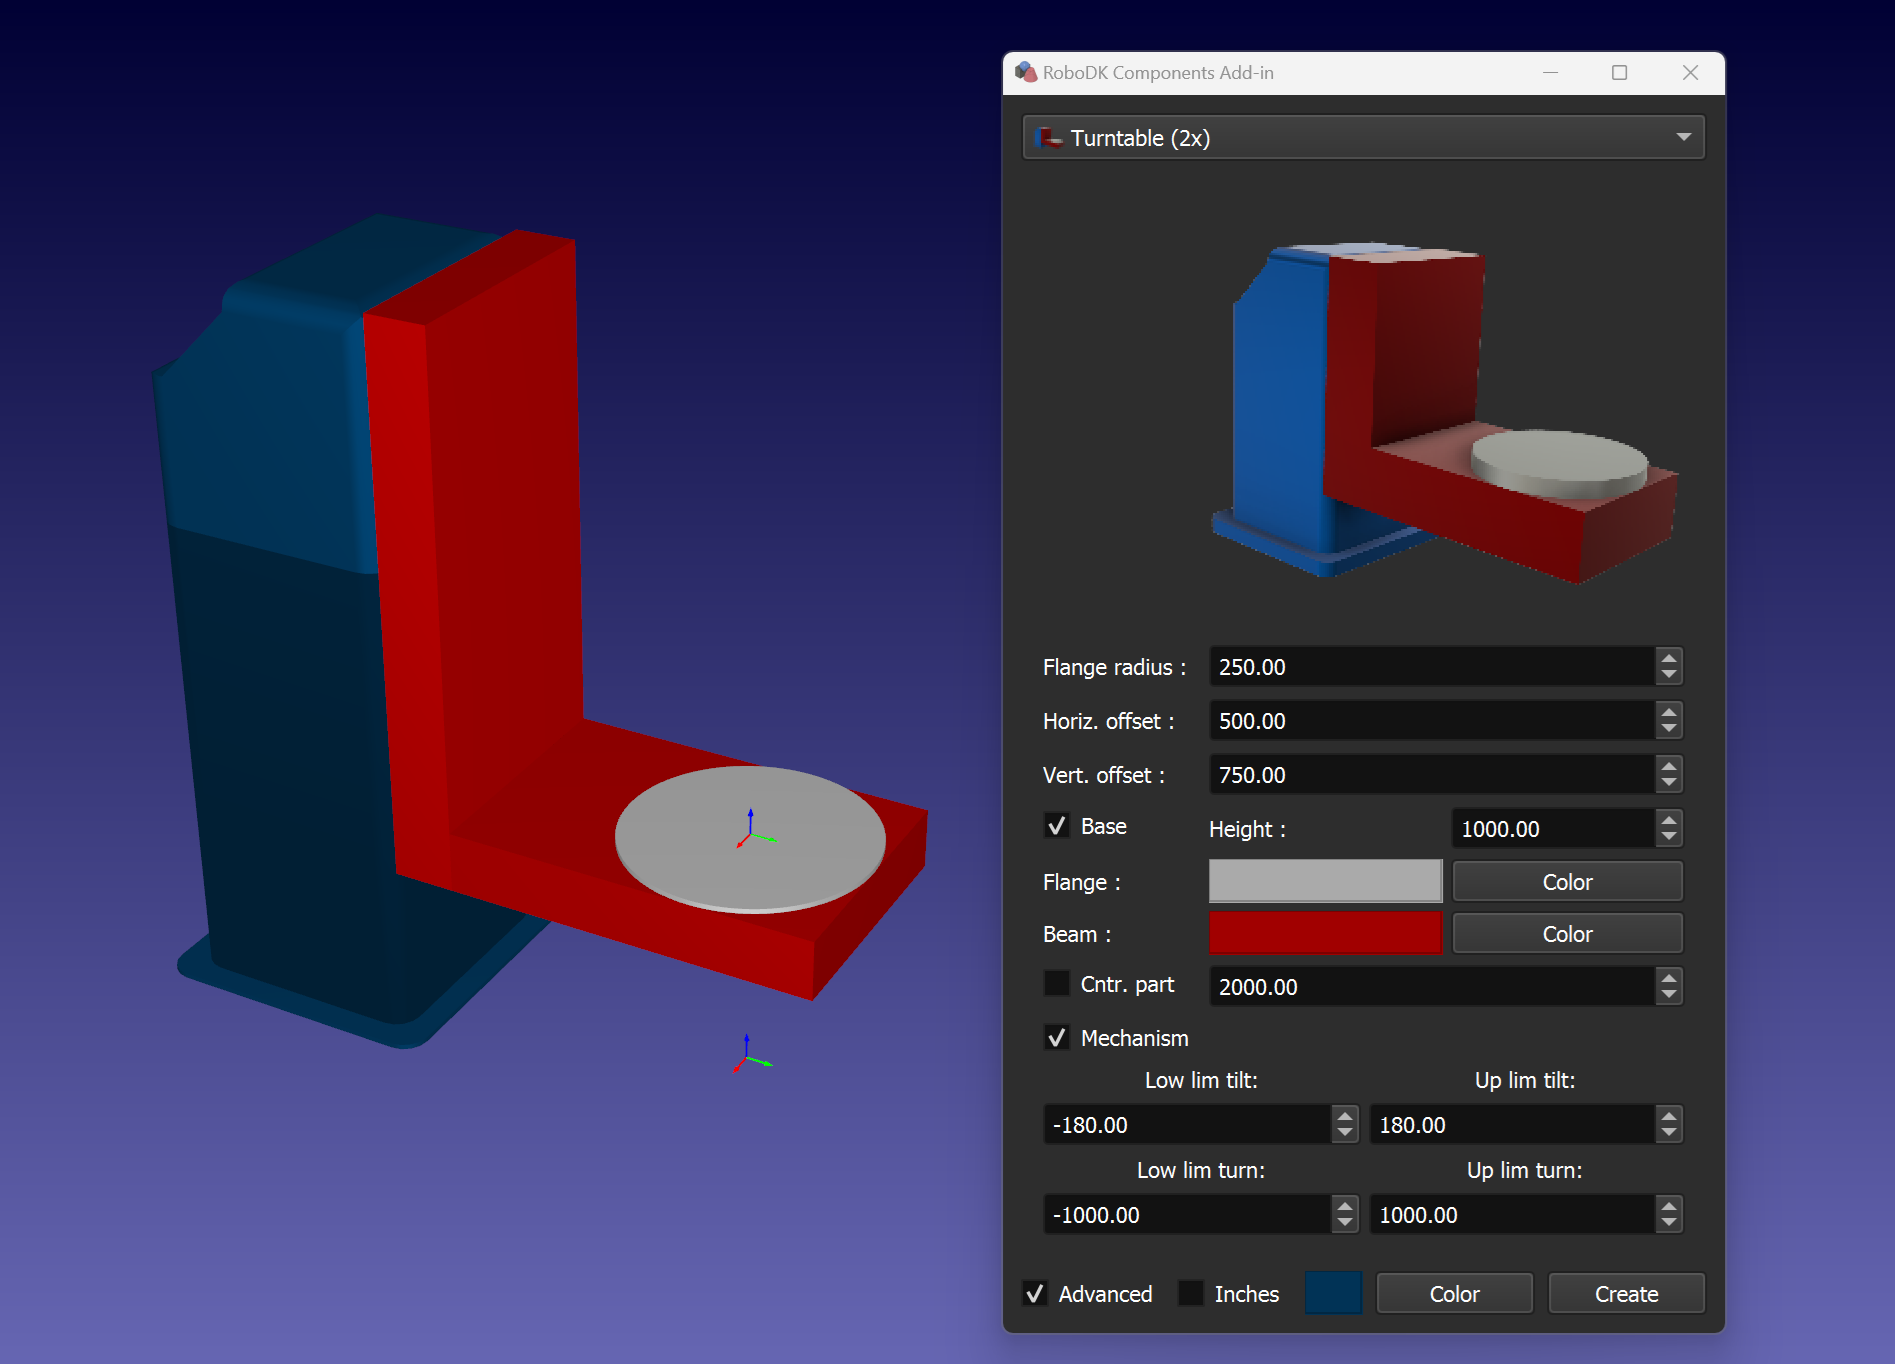This screenshot has width=1895, height=1364.
Task: Disable the Advanced checkbox
Action: [x=1035, y=1293]
